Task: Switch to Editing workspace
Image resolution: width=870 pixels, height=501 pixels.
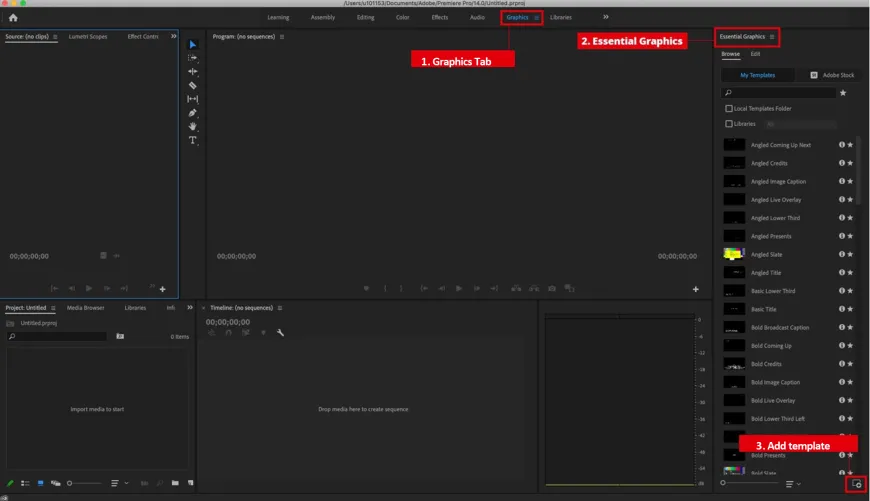Action: point(365,17)
